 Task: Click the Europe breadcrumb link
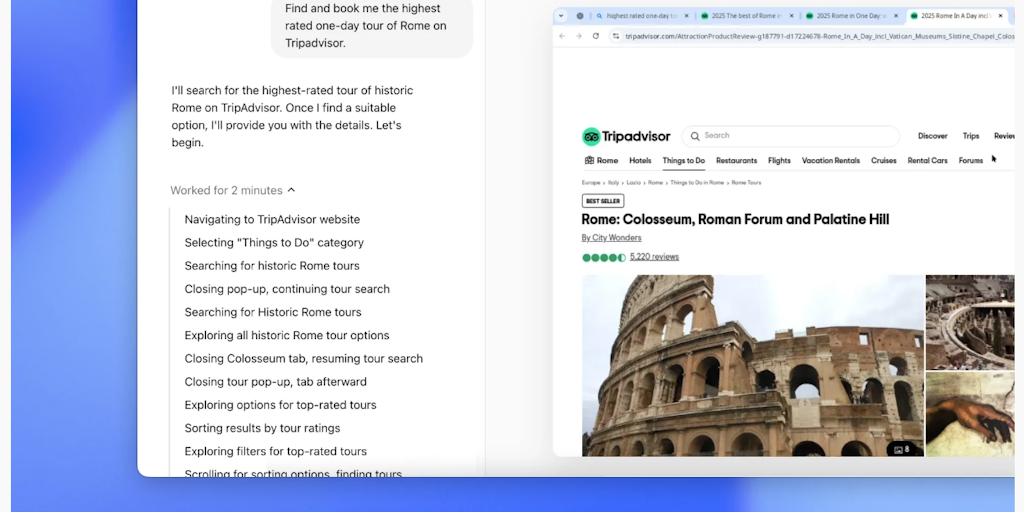(591, 183)
